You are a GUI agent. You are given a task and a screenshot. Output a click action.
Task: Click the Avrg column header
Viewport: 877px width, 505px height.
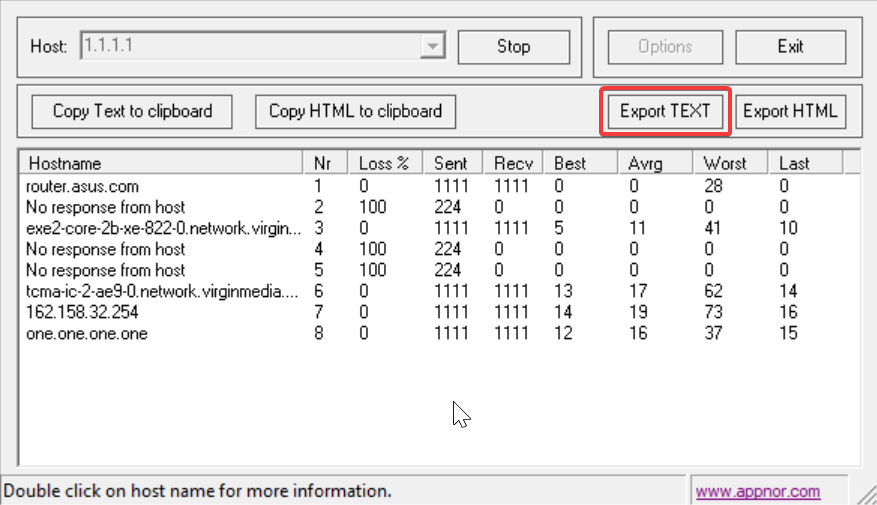[x=655, y=163]
